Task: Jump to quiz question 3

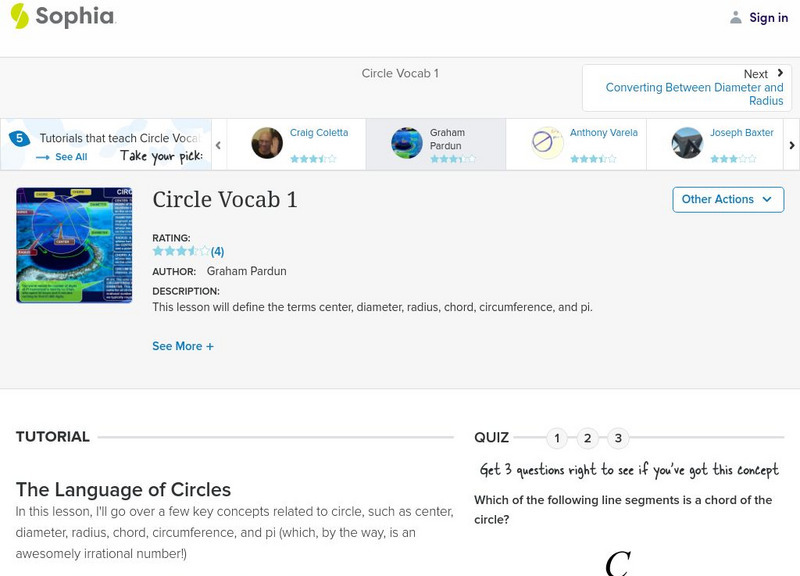Action: [619, 438]
